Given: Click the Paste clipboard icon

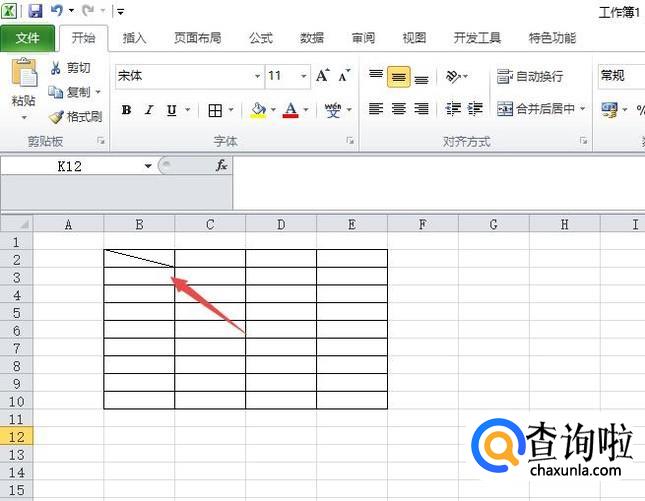Looking at the screenshot, I should (24, 72).
